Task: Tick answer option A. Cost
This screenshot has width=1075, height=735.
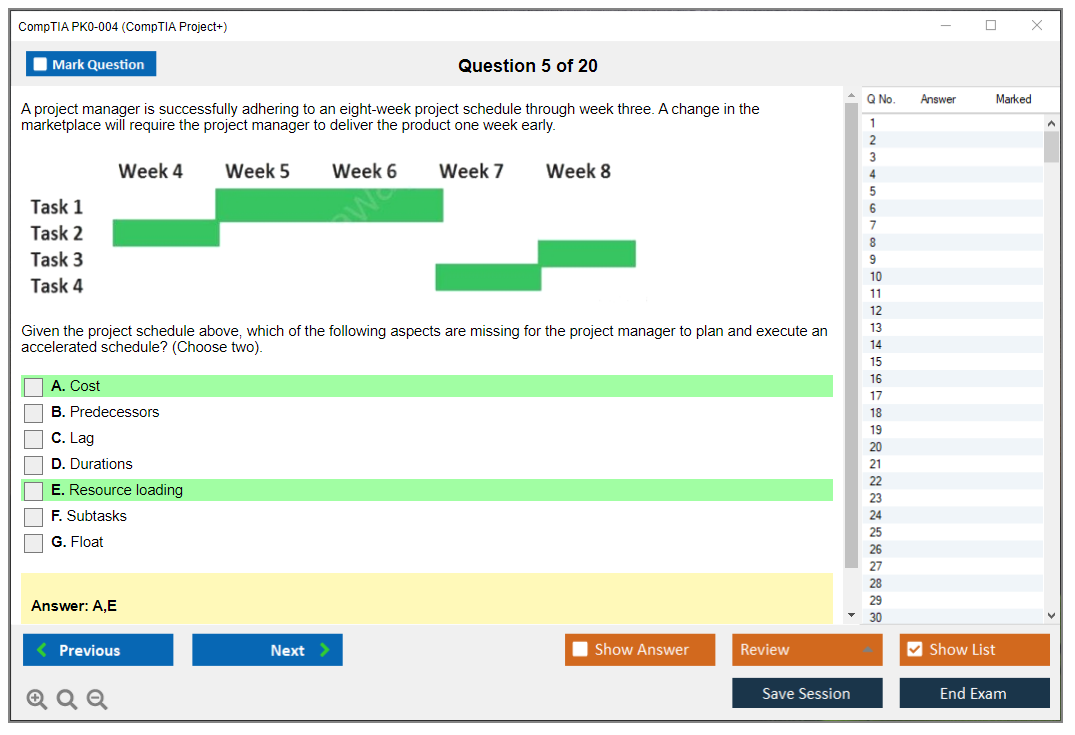Action: click(34, 387)
